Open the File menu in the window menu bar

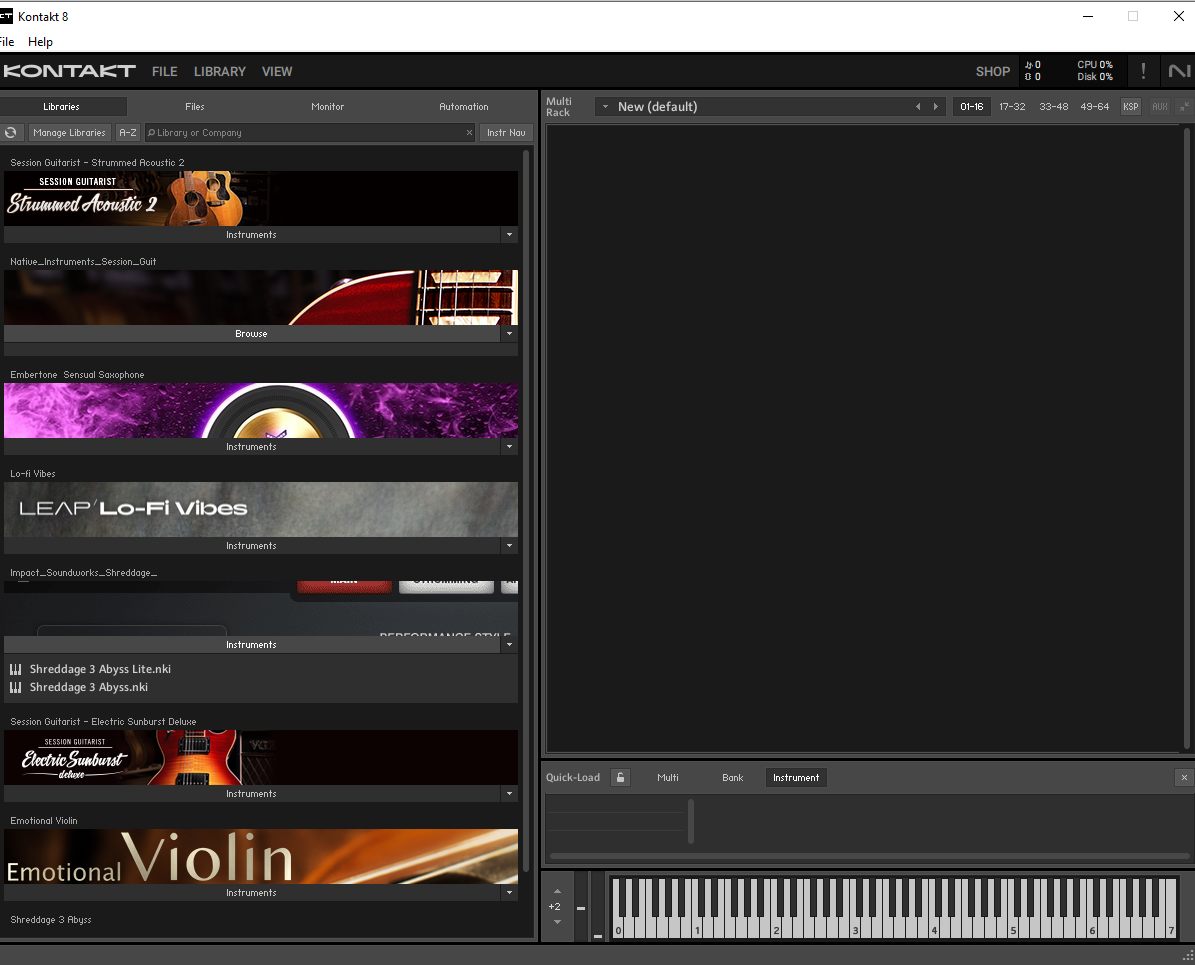coord(7,42)
